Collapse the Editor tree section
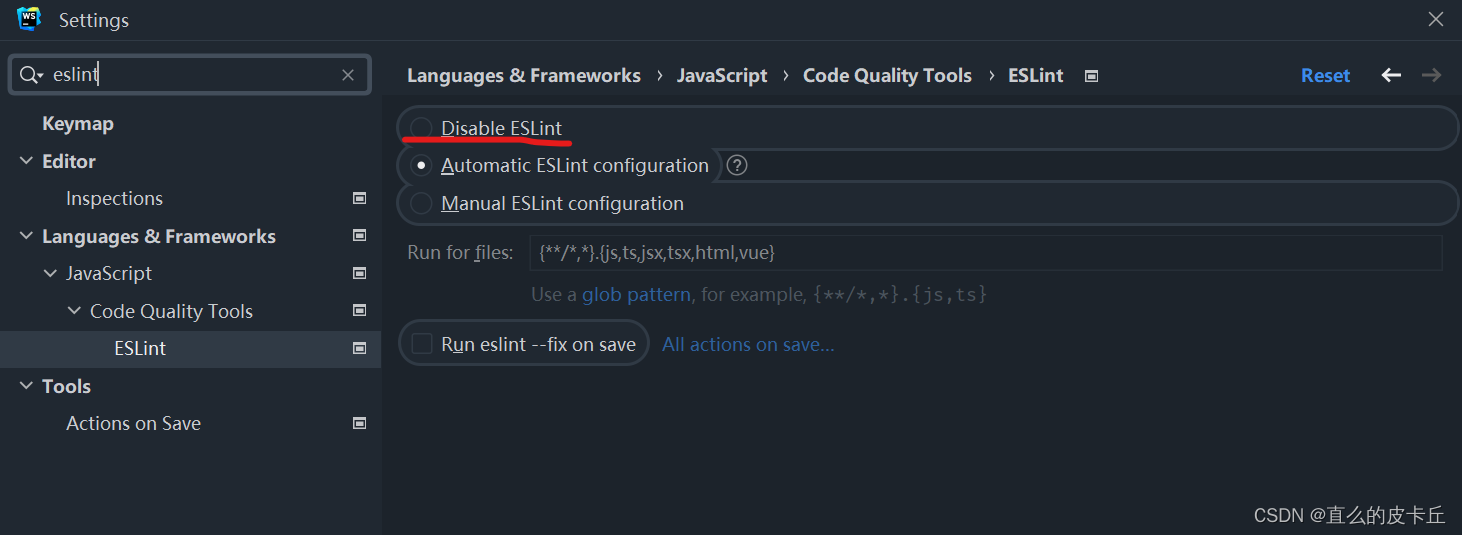Screen dimensions: 1462x535 tap(27, 161)
